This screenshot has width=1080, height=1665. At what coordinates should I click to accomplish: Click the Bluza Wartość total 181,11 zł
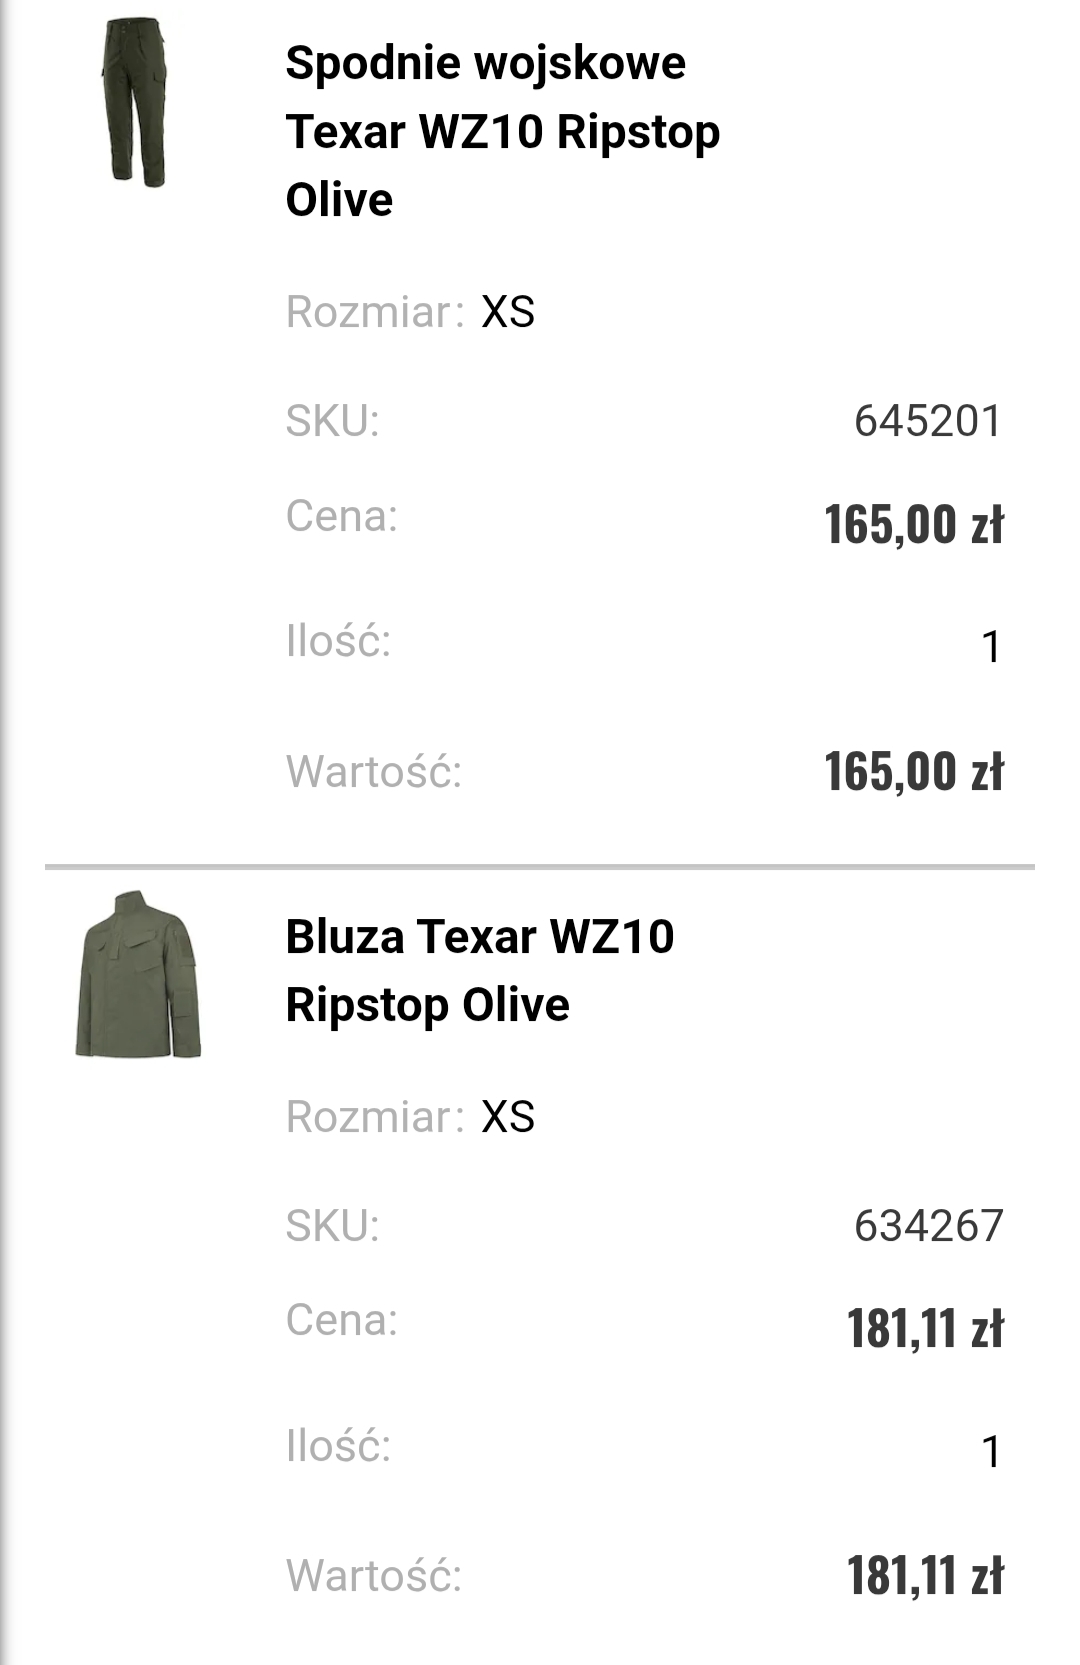click(925, 1576)
